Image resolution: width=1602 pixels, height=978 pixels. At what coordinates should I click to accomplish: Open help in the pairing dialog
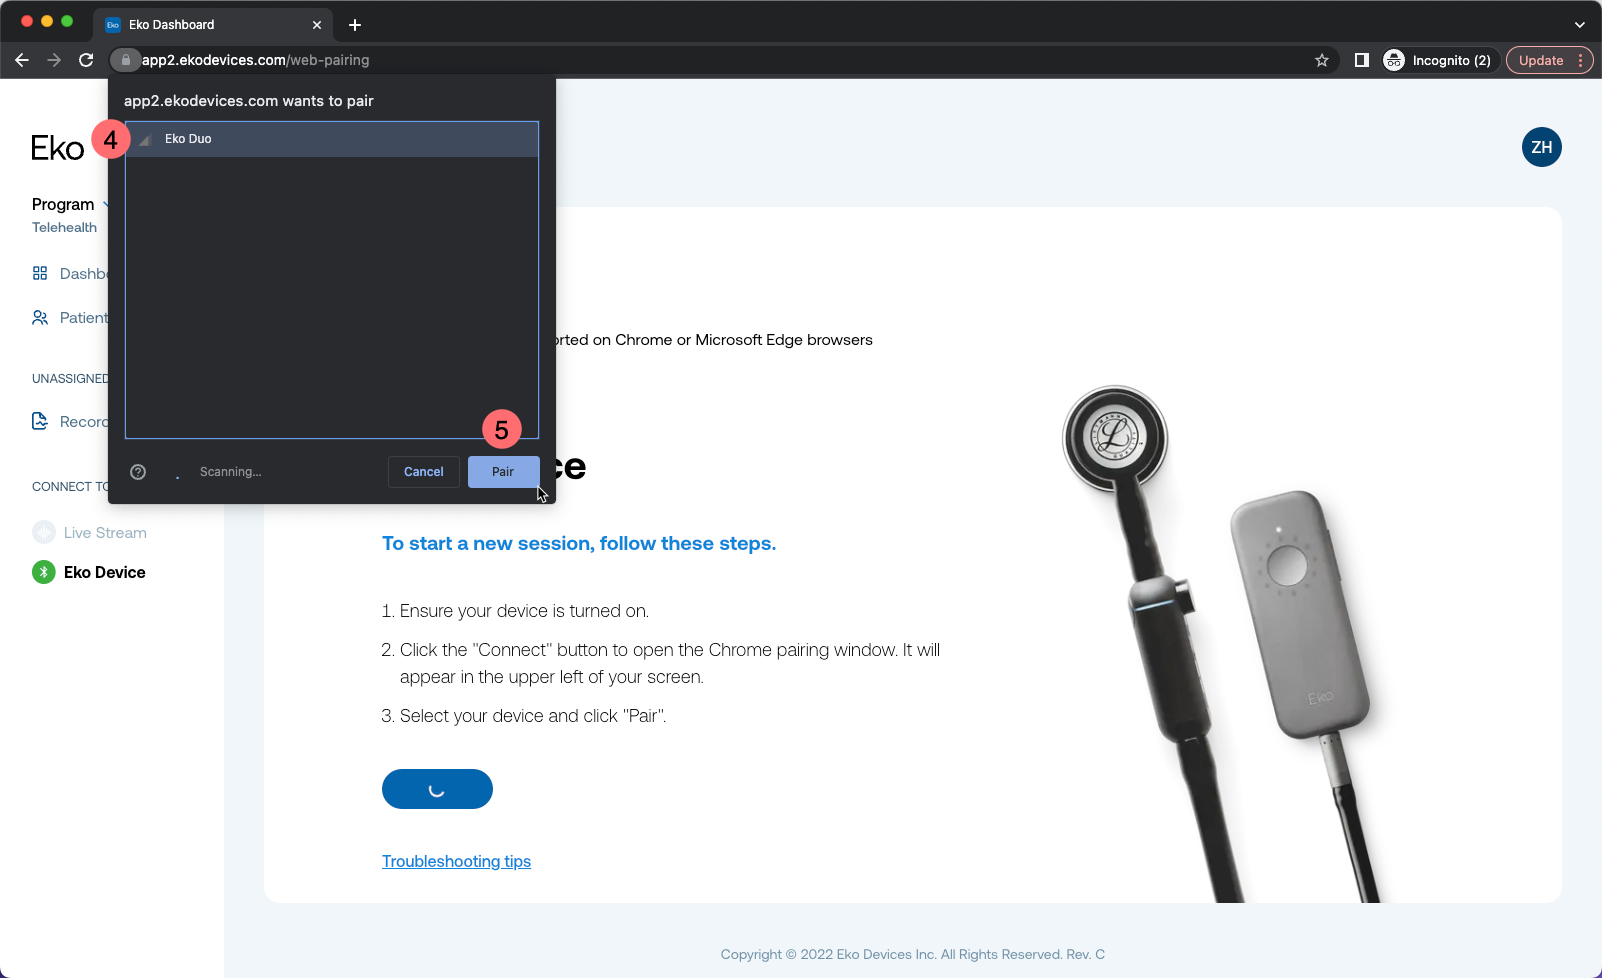pos(137,471)
